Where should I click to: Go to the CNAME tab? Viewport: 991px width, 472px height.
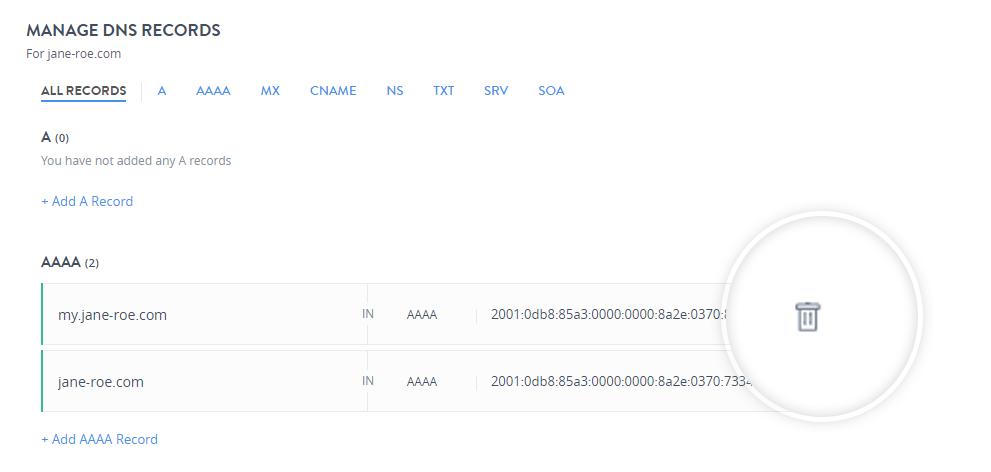[333, 91]
